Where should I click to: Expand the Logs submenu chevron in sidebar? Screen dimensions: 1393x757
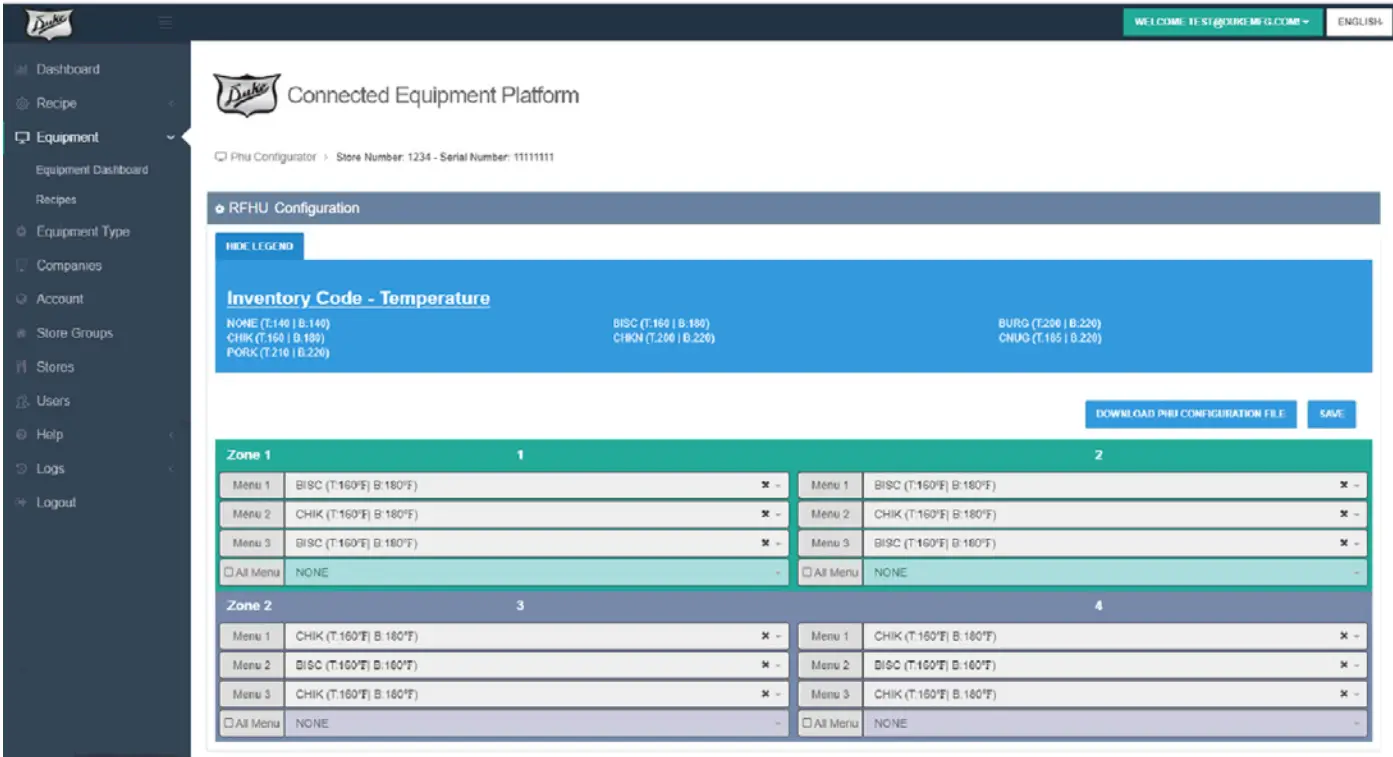[x=171, y=469]
